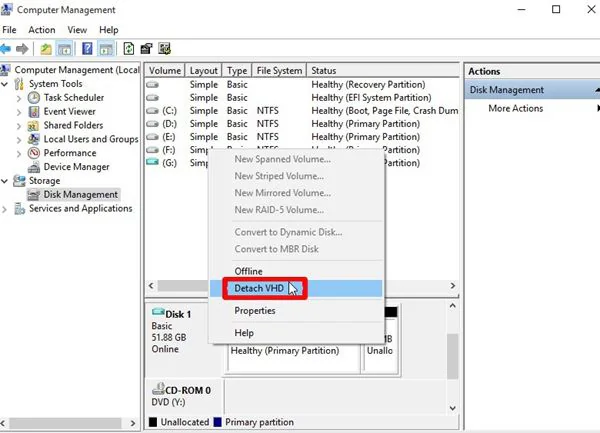Open the blue Help question mark icon
Viewport: 600px width, 433px height.
click(87, 49)
